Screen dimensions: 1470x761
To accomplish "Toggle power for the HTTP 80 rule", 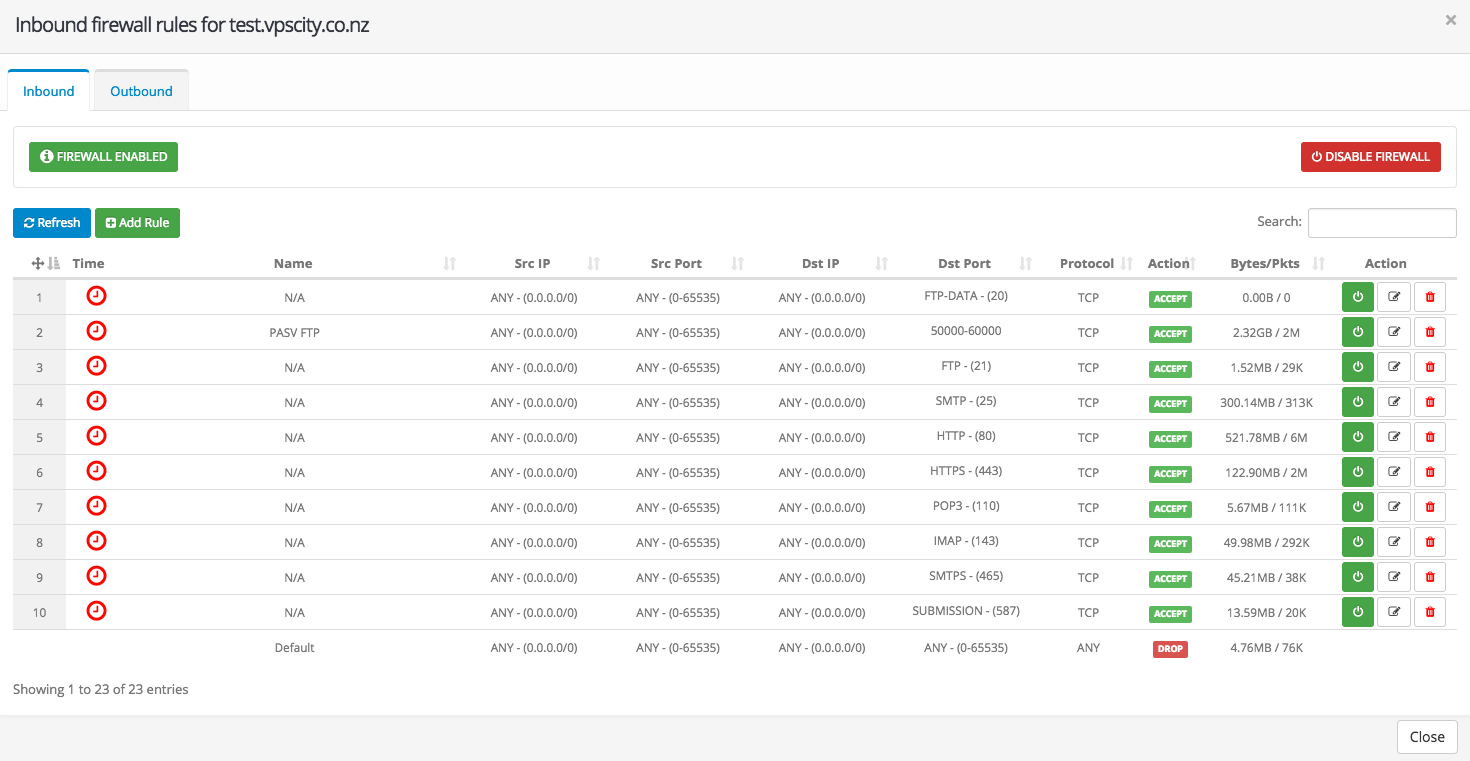I will click(x=1357, y=437).
